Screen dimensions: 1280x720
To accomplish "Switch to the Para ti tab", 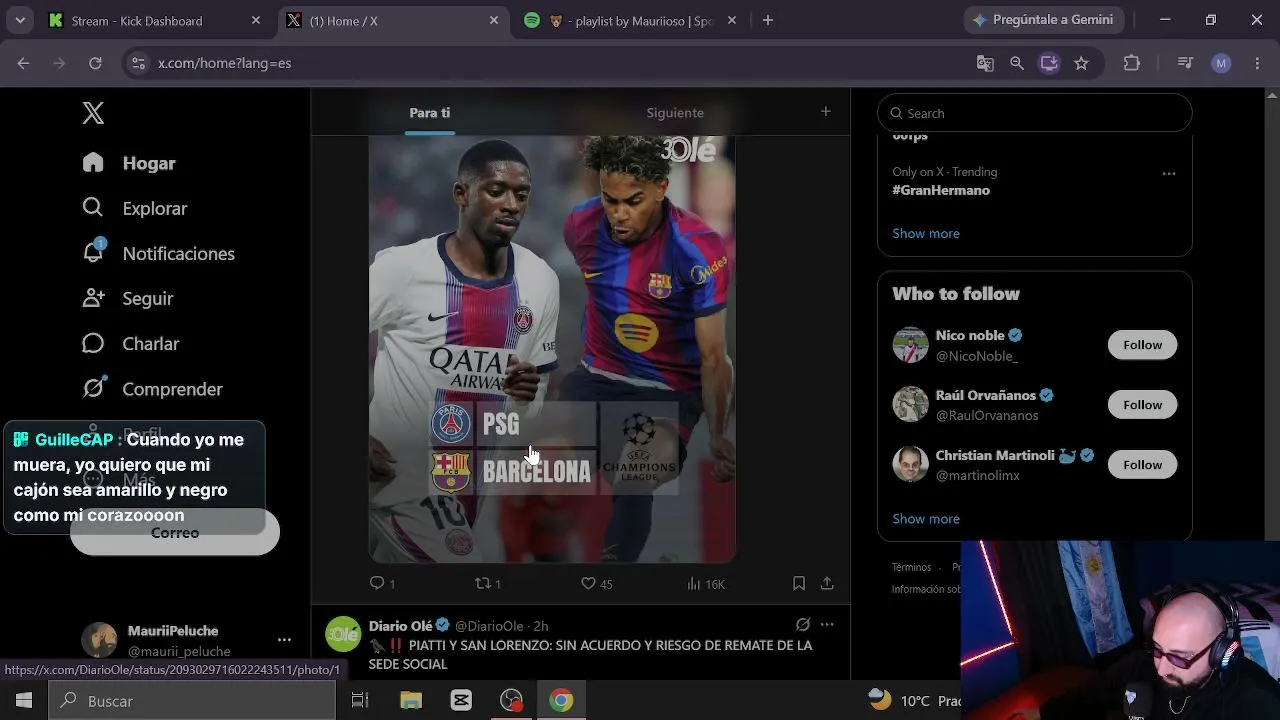I will pyautogui.click(x=430, y=113).
